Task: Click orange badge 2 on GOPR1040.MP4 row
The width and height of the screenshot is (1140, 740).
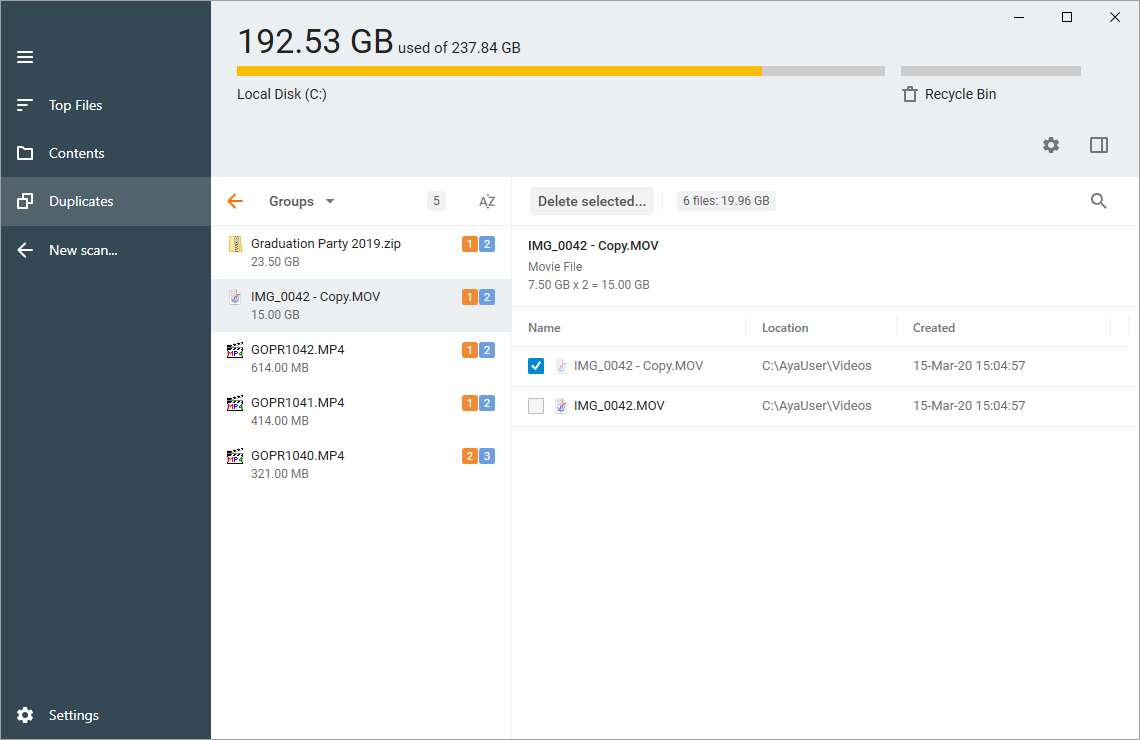Action: 470,457
